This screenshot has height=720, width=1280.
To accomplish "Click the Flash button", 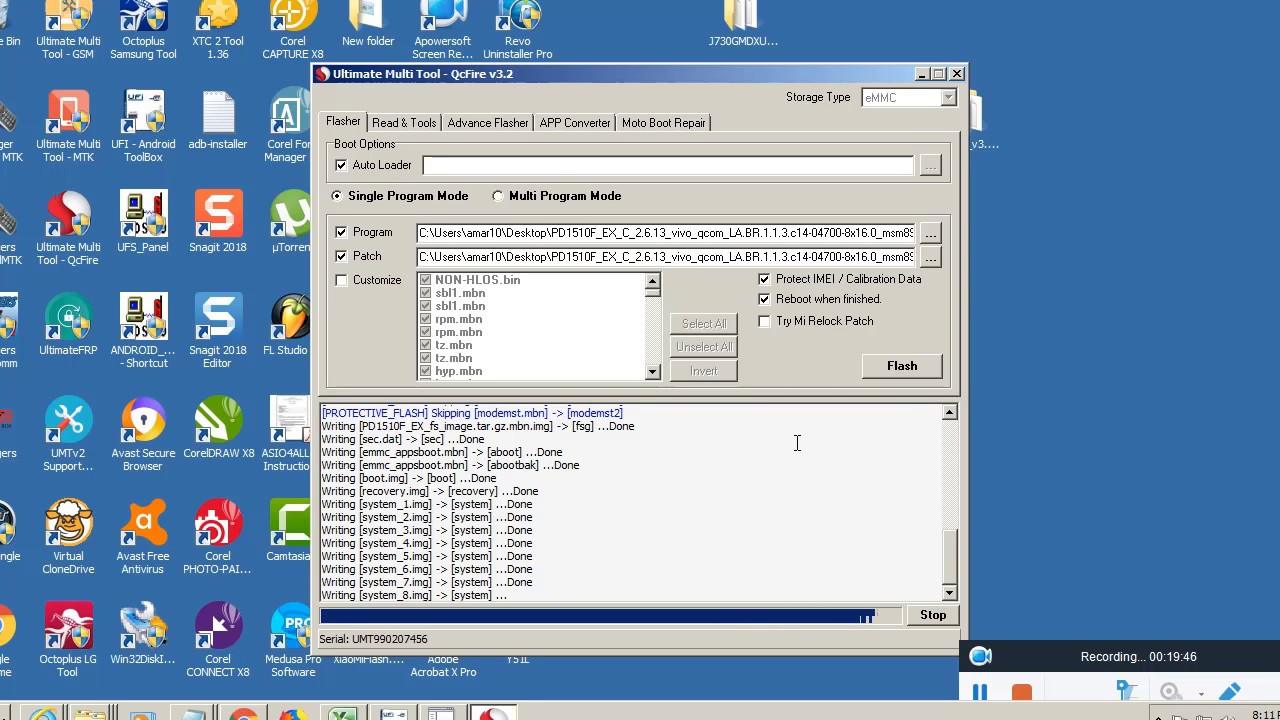I will coord(902,366).
